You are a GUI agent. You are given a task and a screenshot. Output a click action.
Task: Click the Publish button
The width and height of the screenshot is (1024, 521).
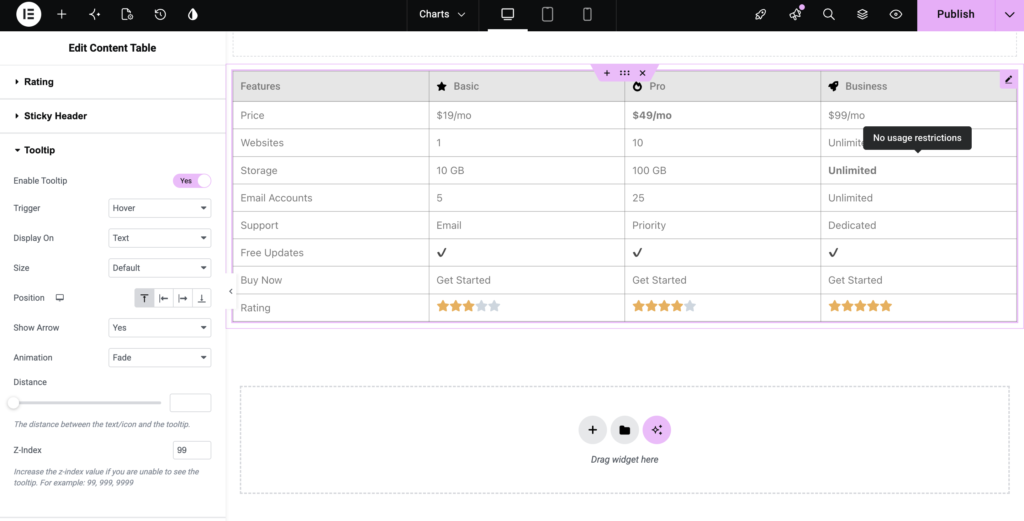(955, 14)
